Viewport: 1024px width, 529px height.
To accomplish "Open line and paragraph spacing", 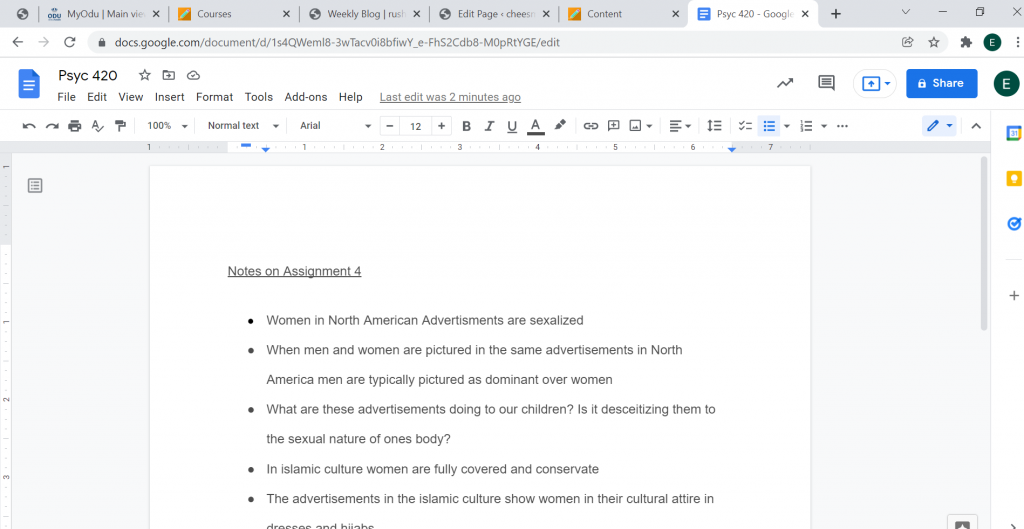I will point(715,126).
